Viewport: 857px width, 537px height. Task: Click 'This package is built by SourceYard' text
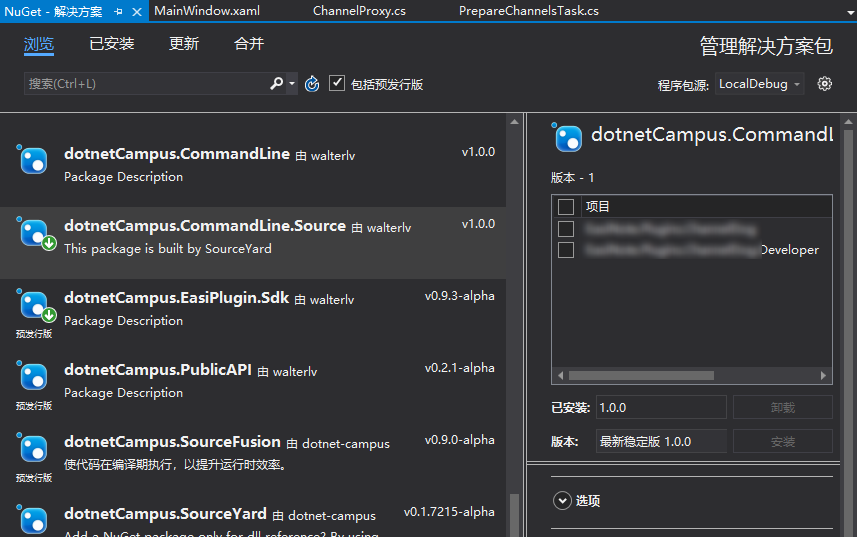(168, 249)
